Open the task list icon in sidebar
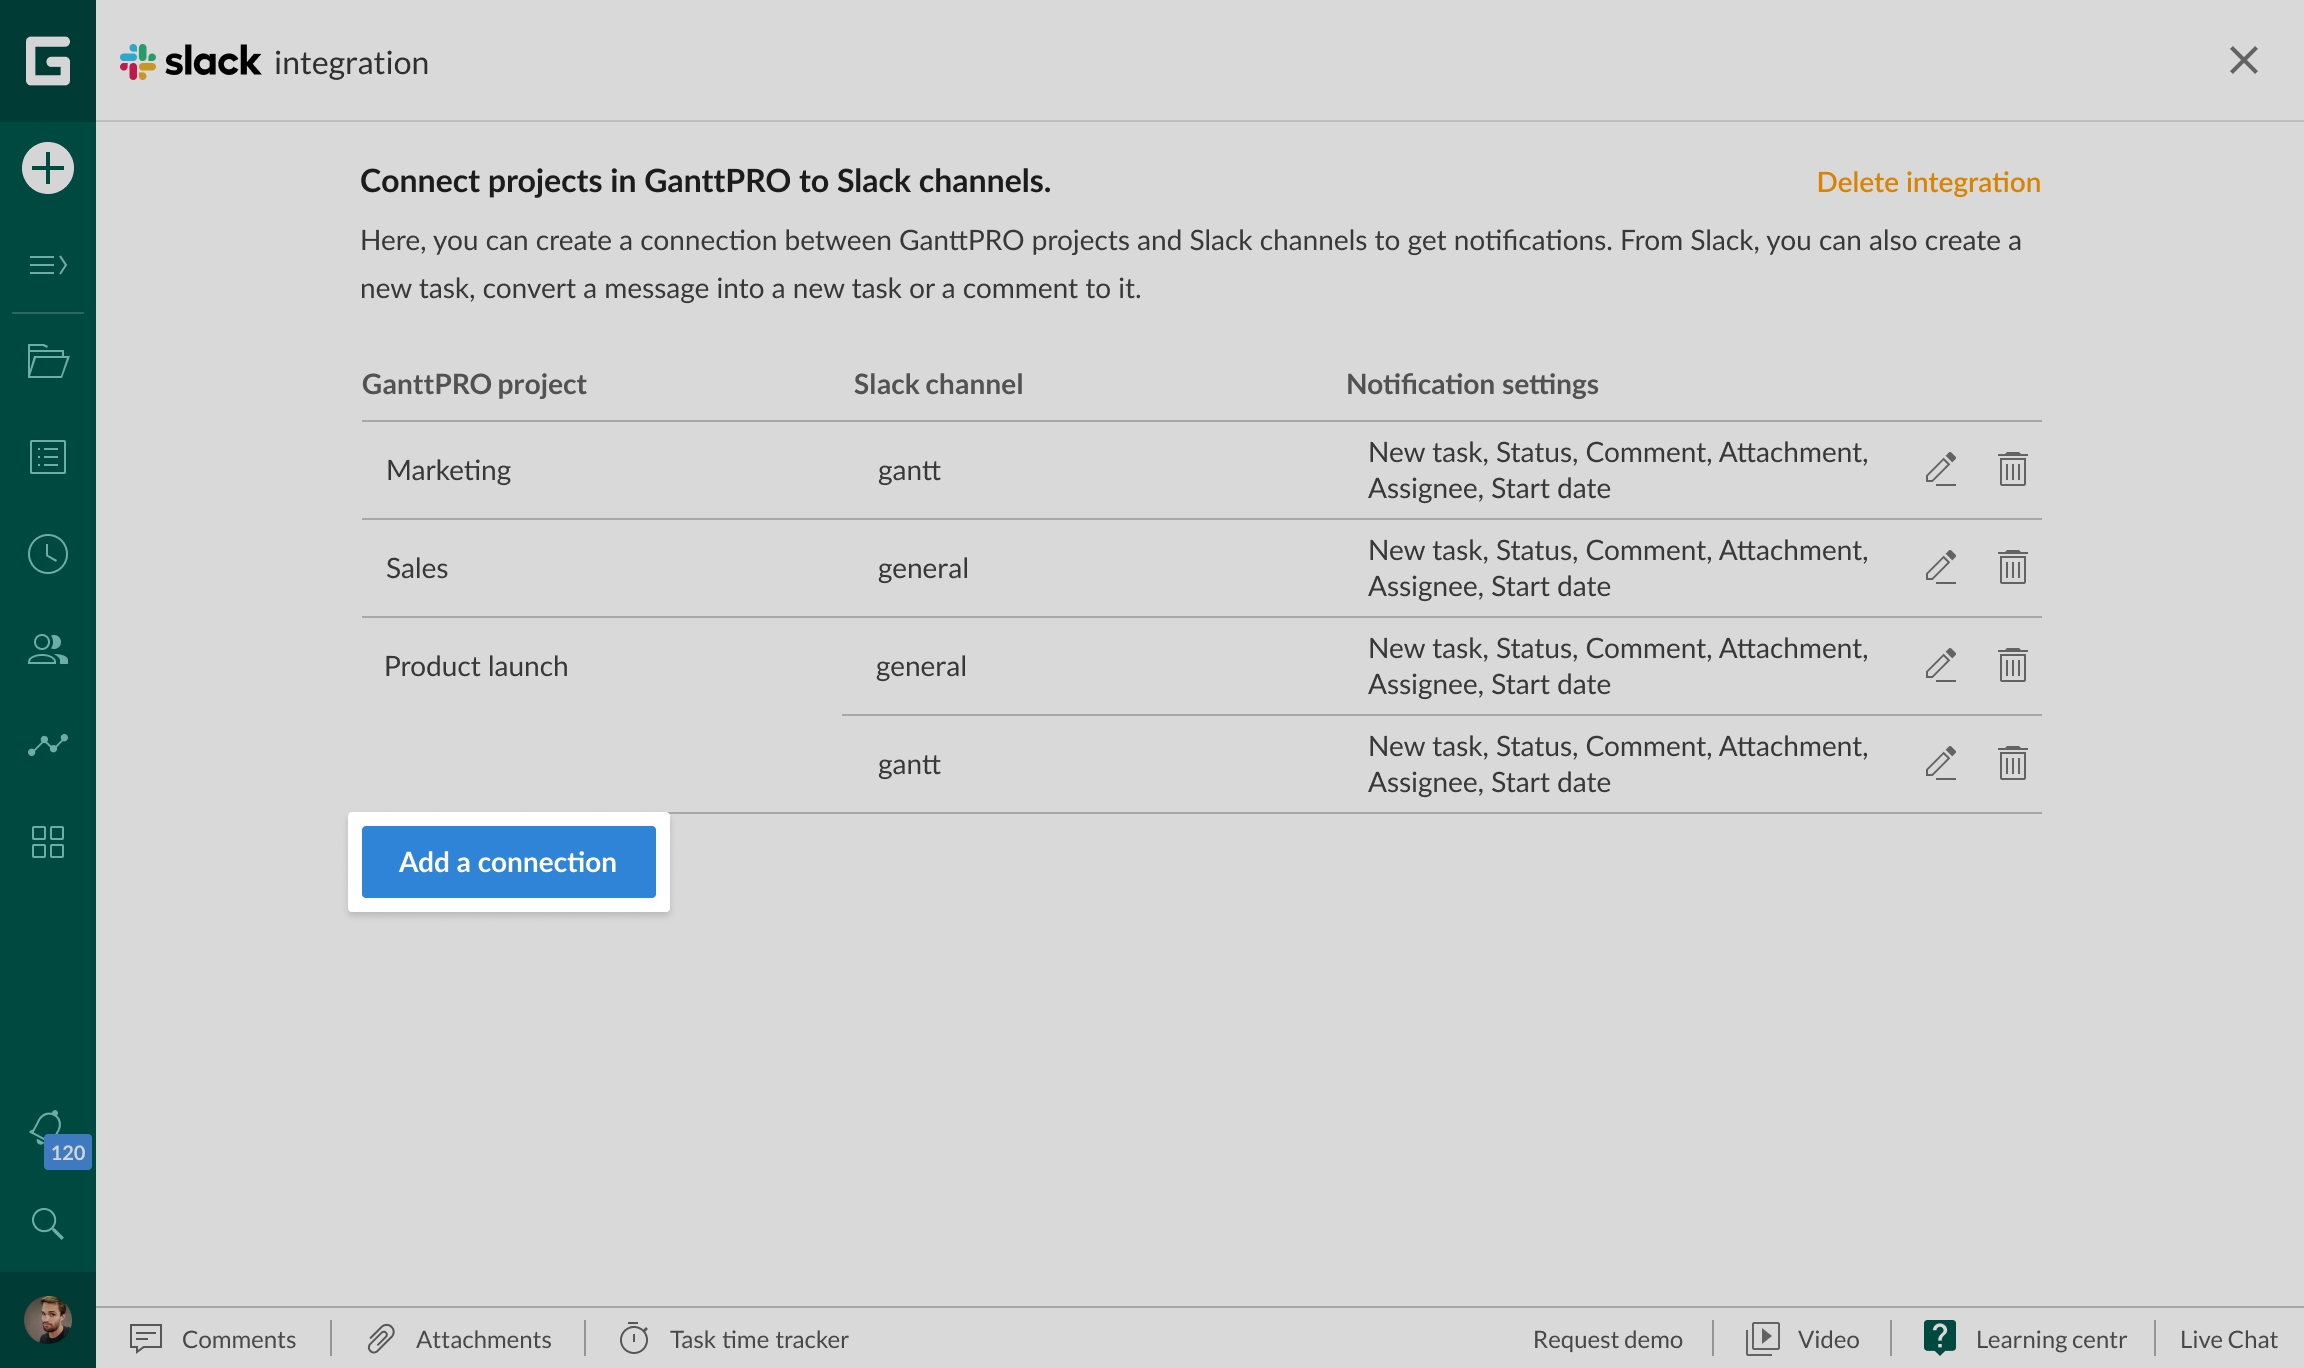2304x1368 pixels. [48, 457]
